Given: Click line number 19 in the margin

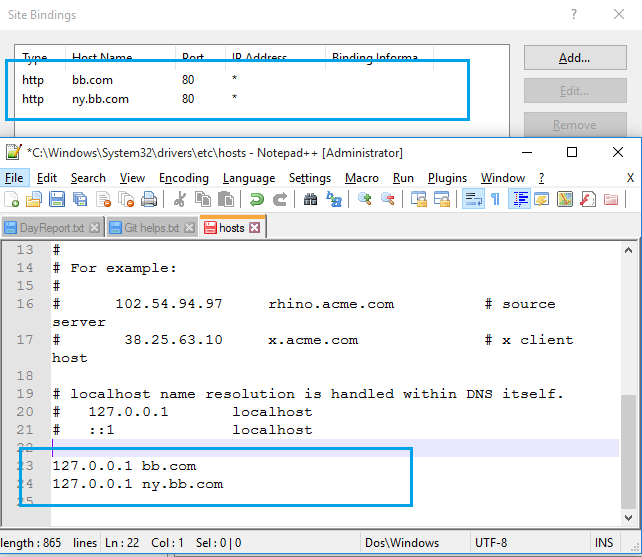Looking at the screenshot, I should (25, 394).
